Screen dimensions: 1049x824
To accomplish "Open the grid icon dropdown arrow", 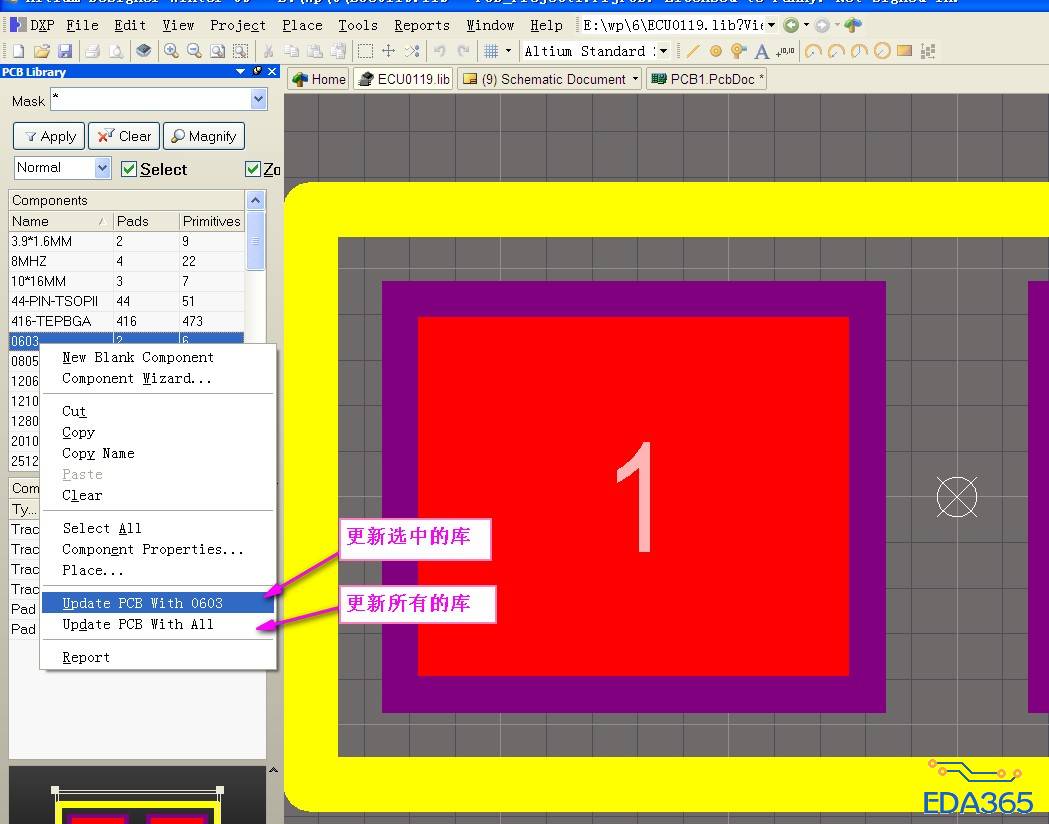I will [x=508, y=51].
